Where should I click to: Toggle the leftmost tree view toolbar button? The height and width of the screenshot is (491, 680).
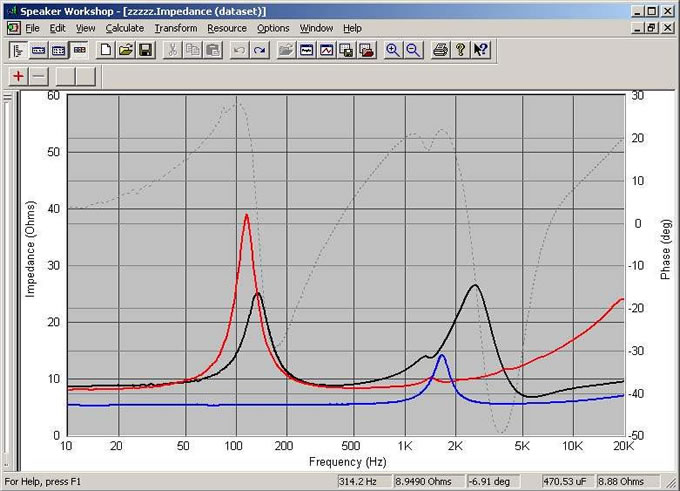point(19,49)
